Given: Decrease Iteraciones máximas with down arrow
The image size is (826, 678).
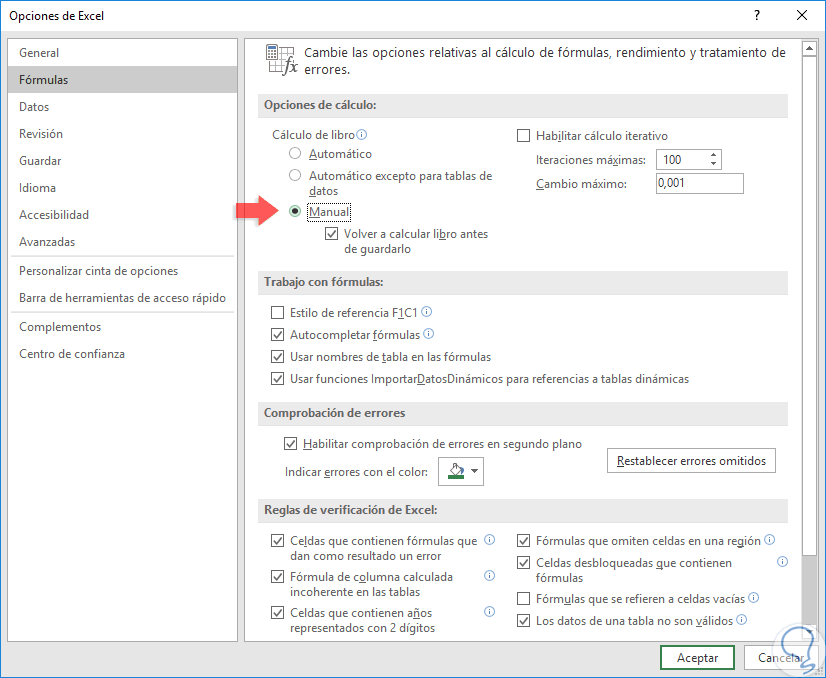Looking at the screenshot, I should (713, 164).
